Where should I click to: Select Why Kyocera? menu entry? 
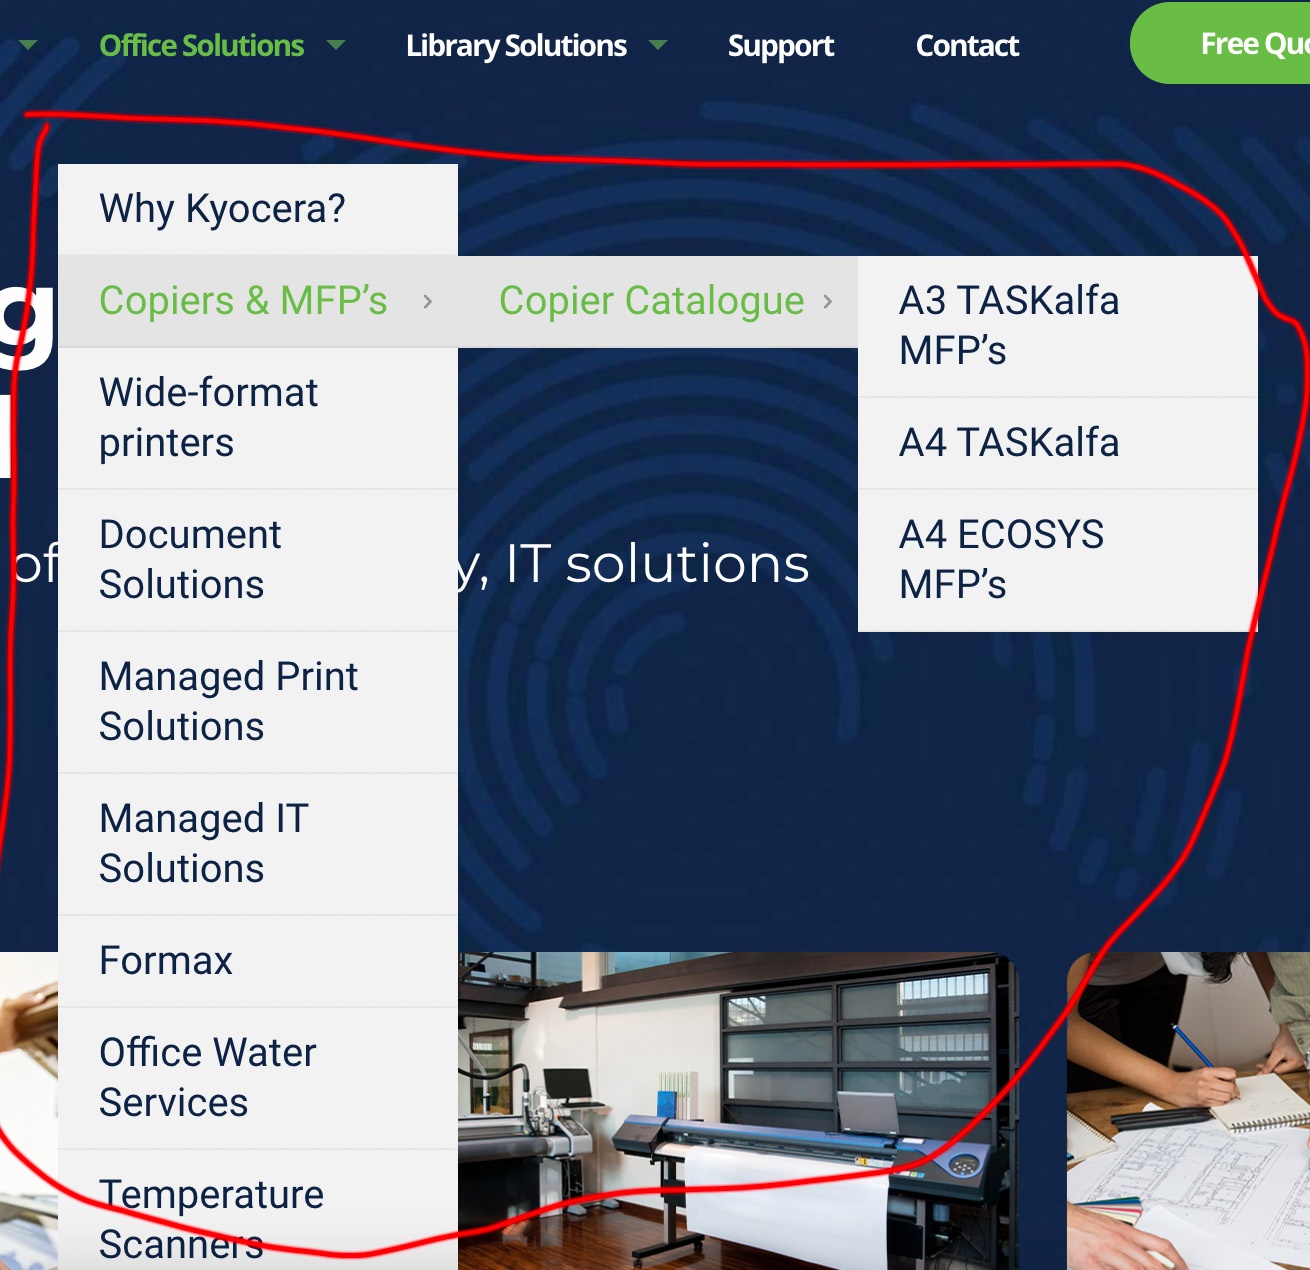click(258, 209)
